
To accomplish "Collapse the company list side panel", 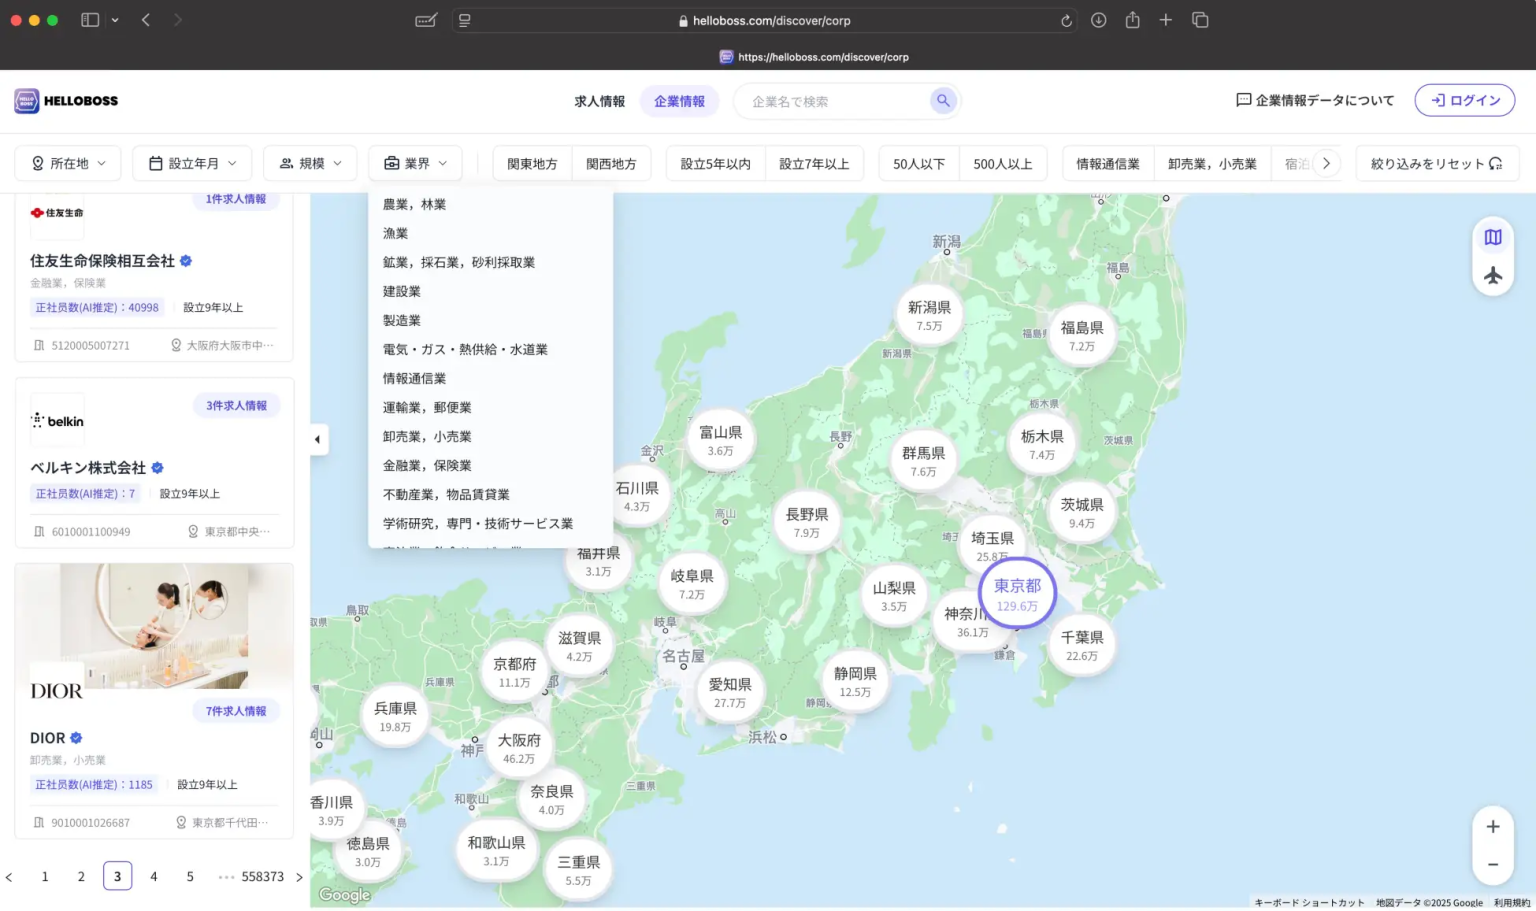I will 318,439.
